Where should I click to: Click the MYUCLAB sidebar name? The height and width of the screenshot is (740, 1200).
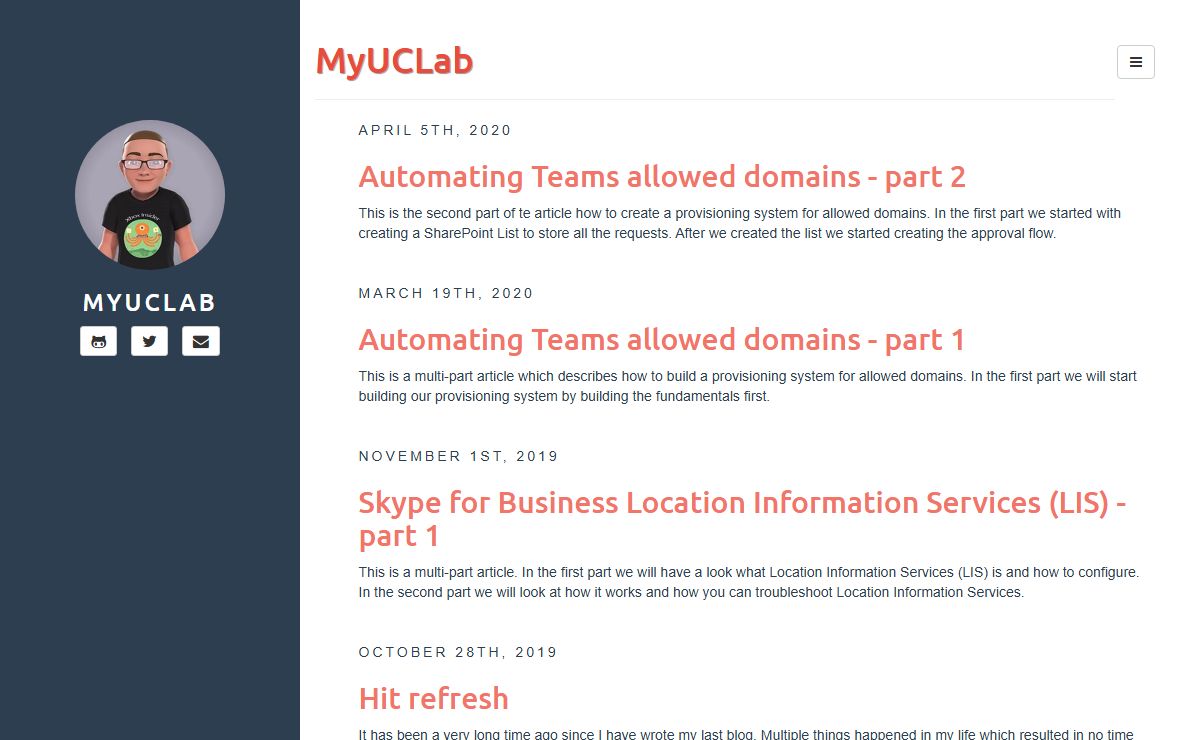[150, 303]
